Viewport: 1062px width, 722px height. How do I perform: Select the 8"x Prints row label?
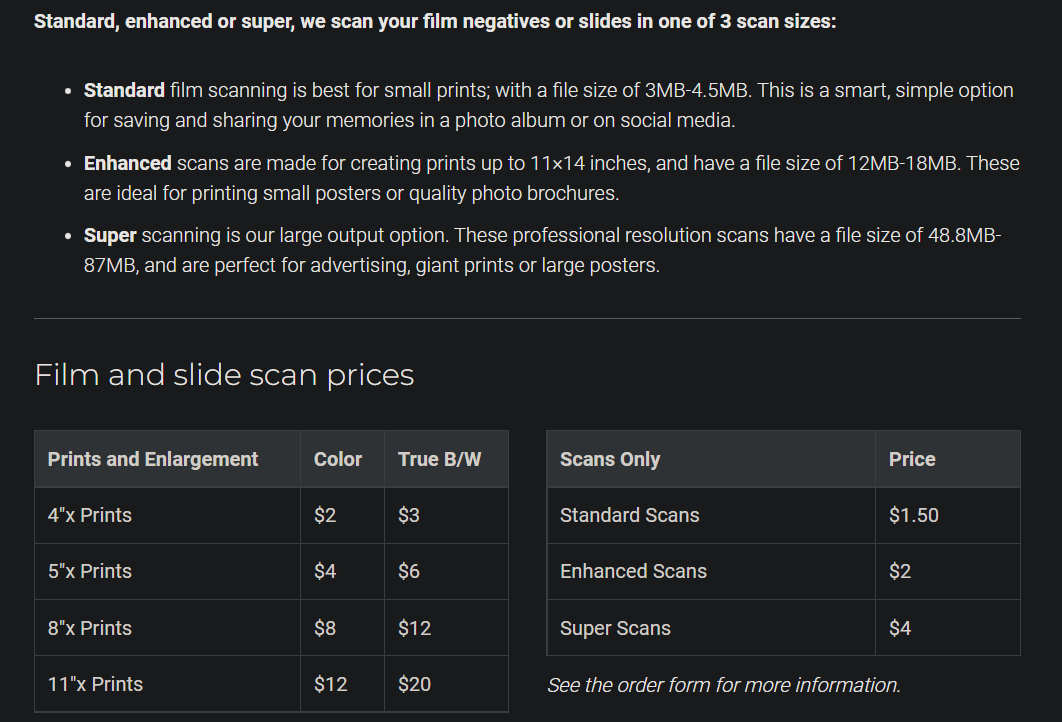click(x=90, y=628)
